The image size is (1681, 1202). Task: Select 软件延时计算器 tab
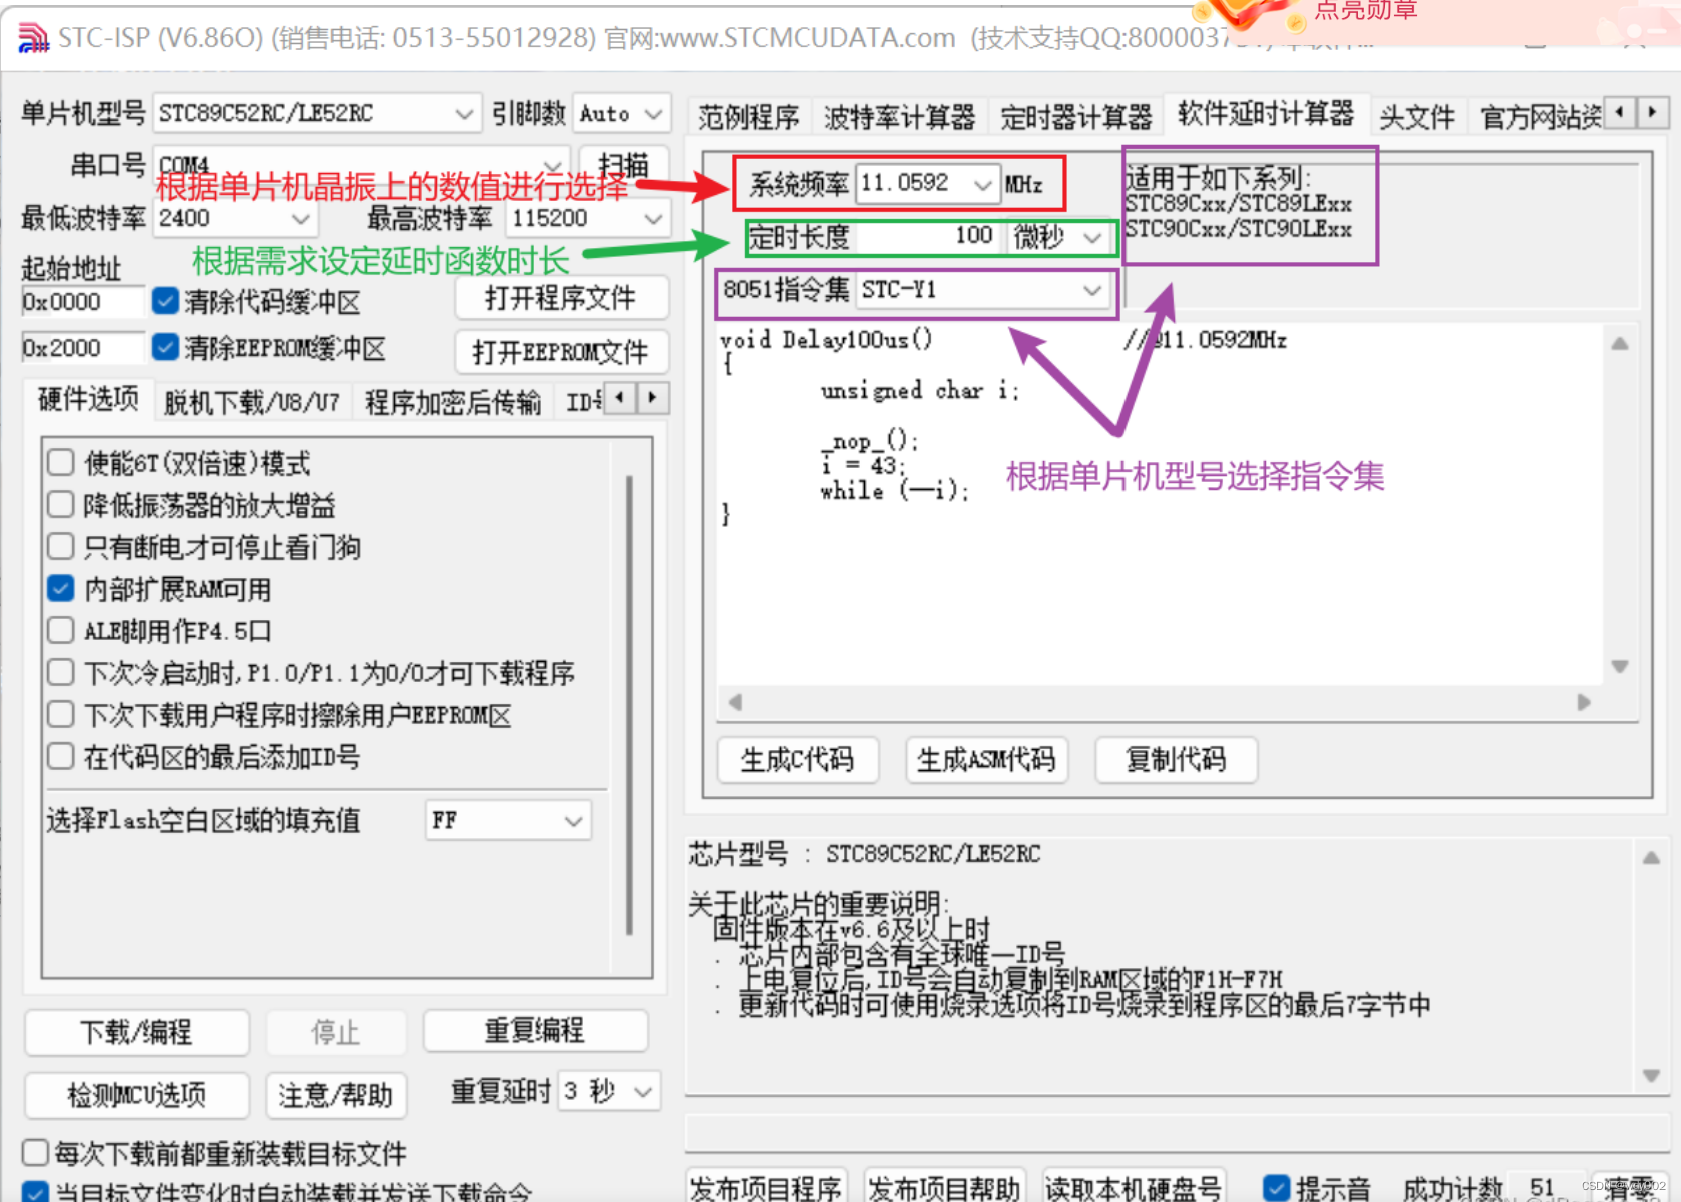click(x=1266, y=114)
